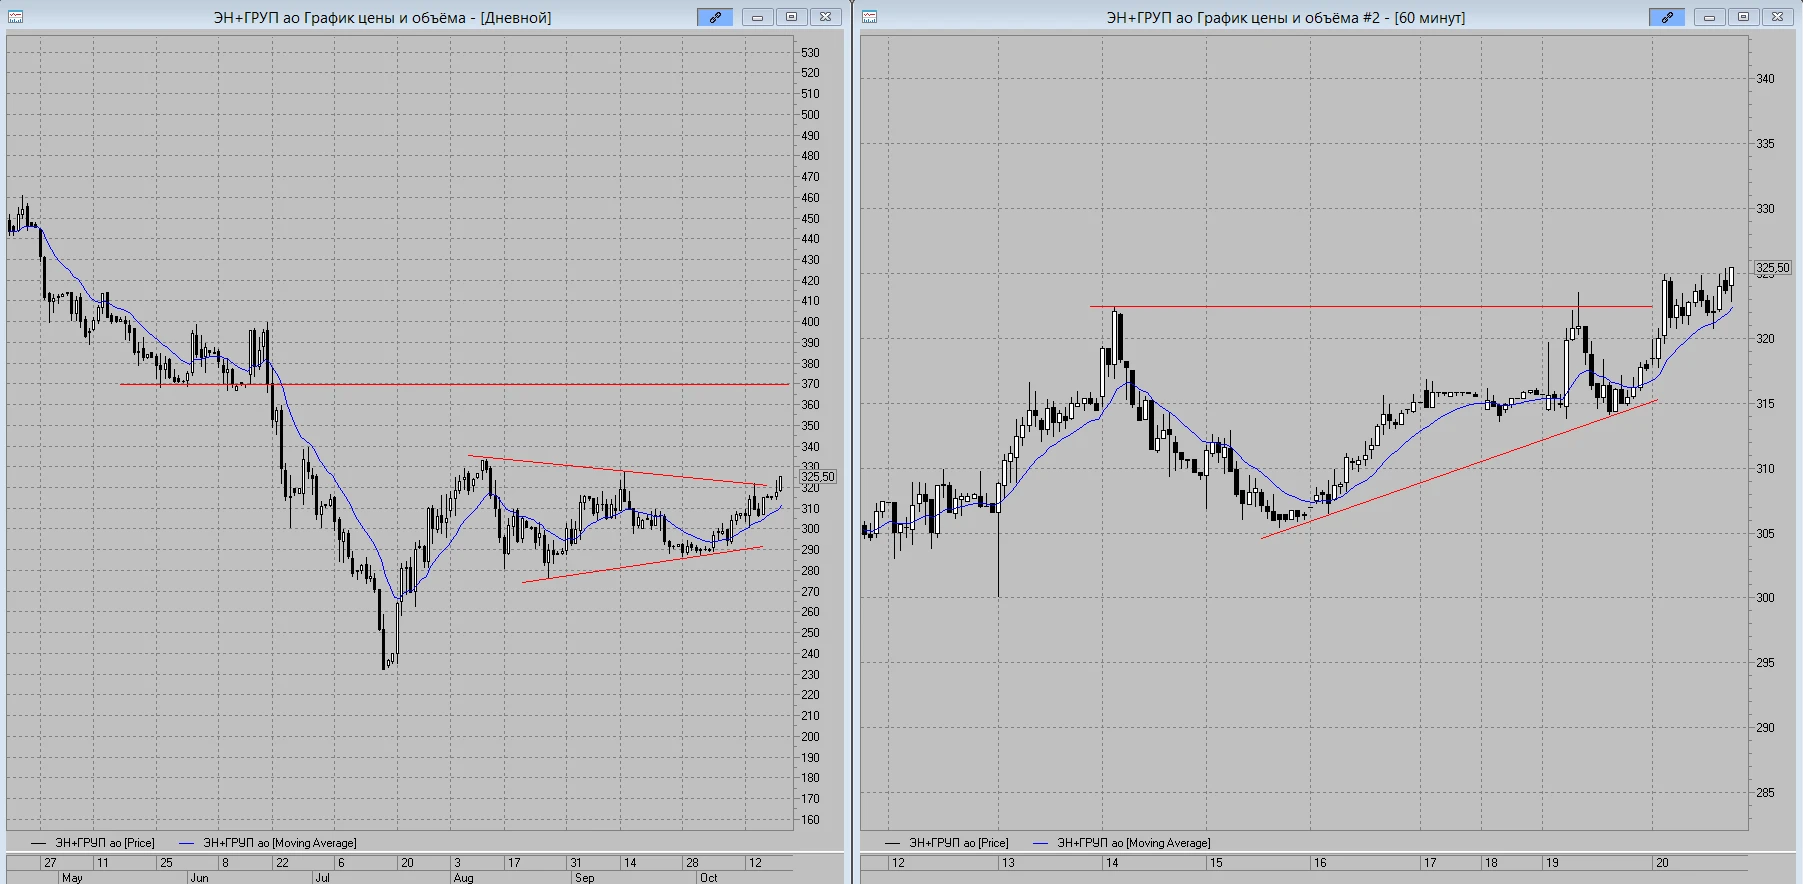Click the 325,50 current price label on the 60-minute chart
This screenshot has height=884, width=1803.
point(1773,268)
